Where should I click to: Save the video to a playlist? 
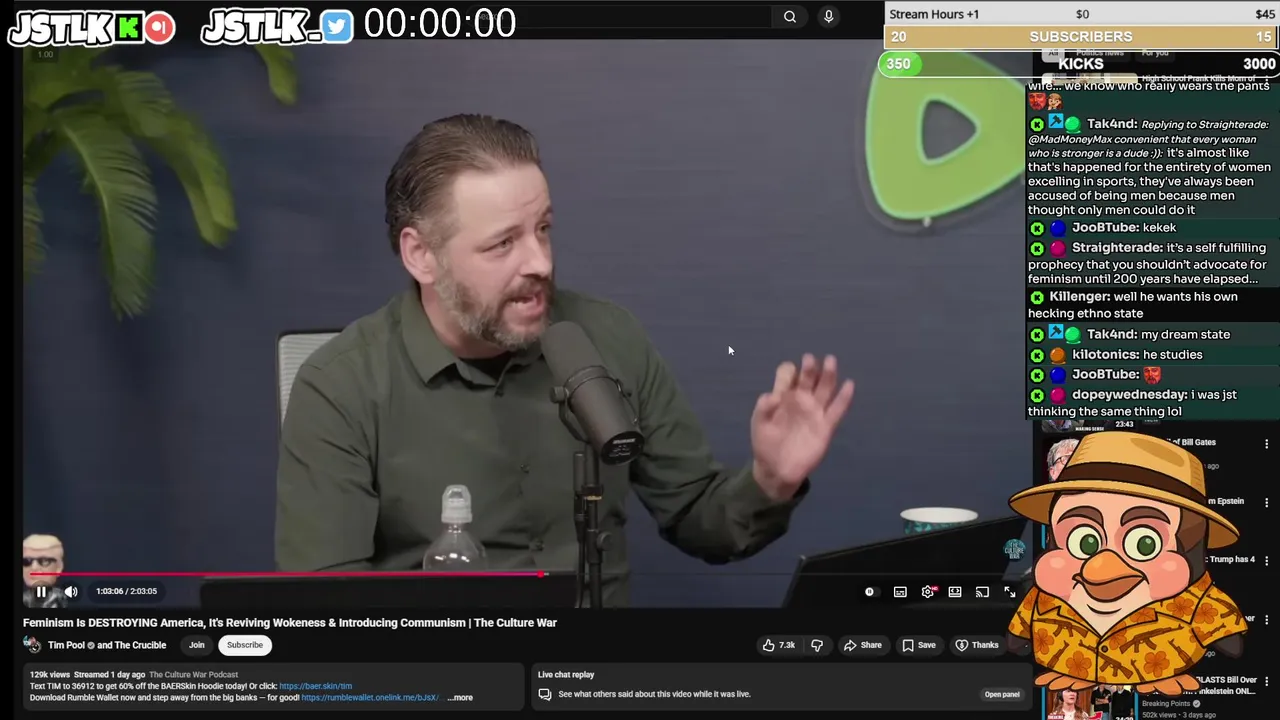[919, 645]
